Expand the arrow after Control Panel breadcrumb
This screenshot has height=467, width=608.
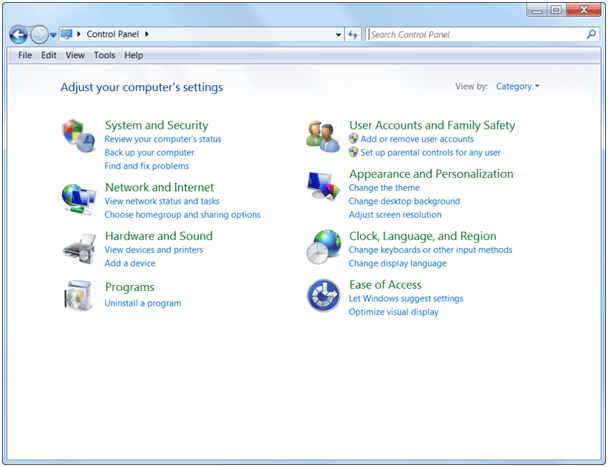click(x=147, y=34)
